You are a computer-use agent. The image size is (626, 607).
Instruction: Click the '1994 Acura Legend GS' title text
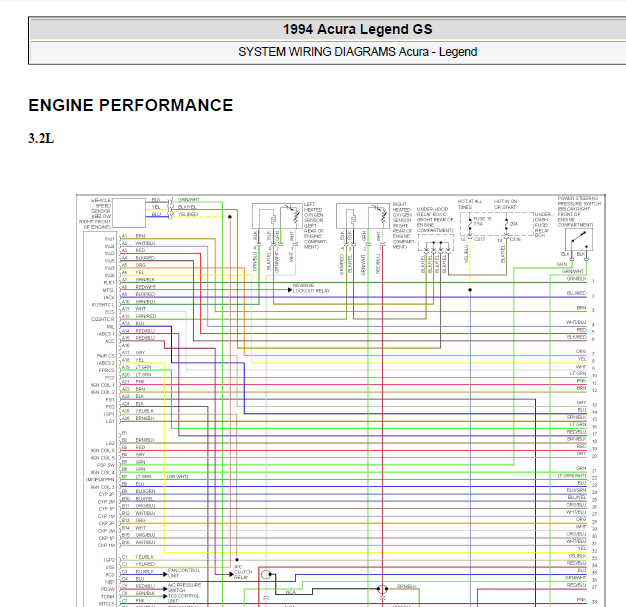[357, 29]
